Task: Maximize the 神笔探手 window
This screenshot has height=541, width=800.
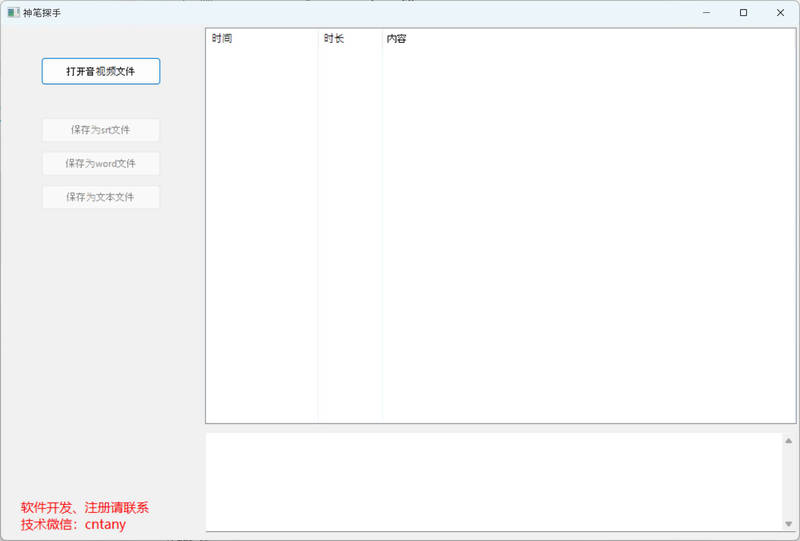Action: (743, 12)
